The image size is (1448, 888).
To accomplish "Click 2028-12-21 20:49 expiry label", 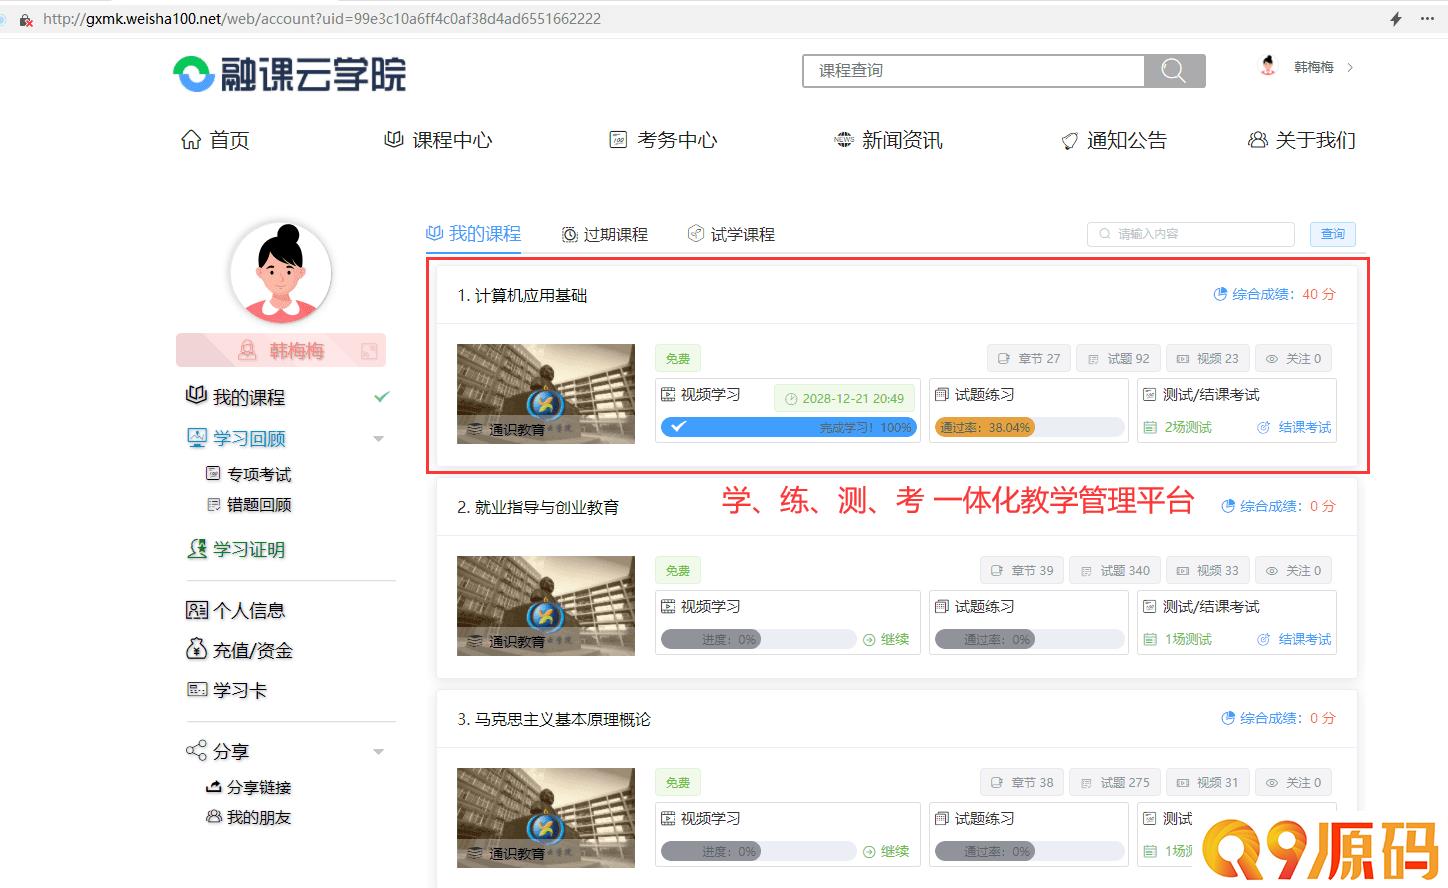I will coord(844,398).
